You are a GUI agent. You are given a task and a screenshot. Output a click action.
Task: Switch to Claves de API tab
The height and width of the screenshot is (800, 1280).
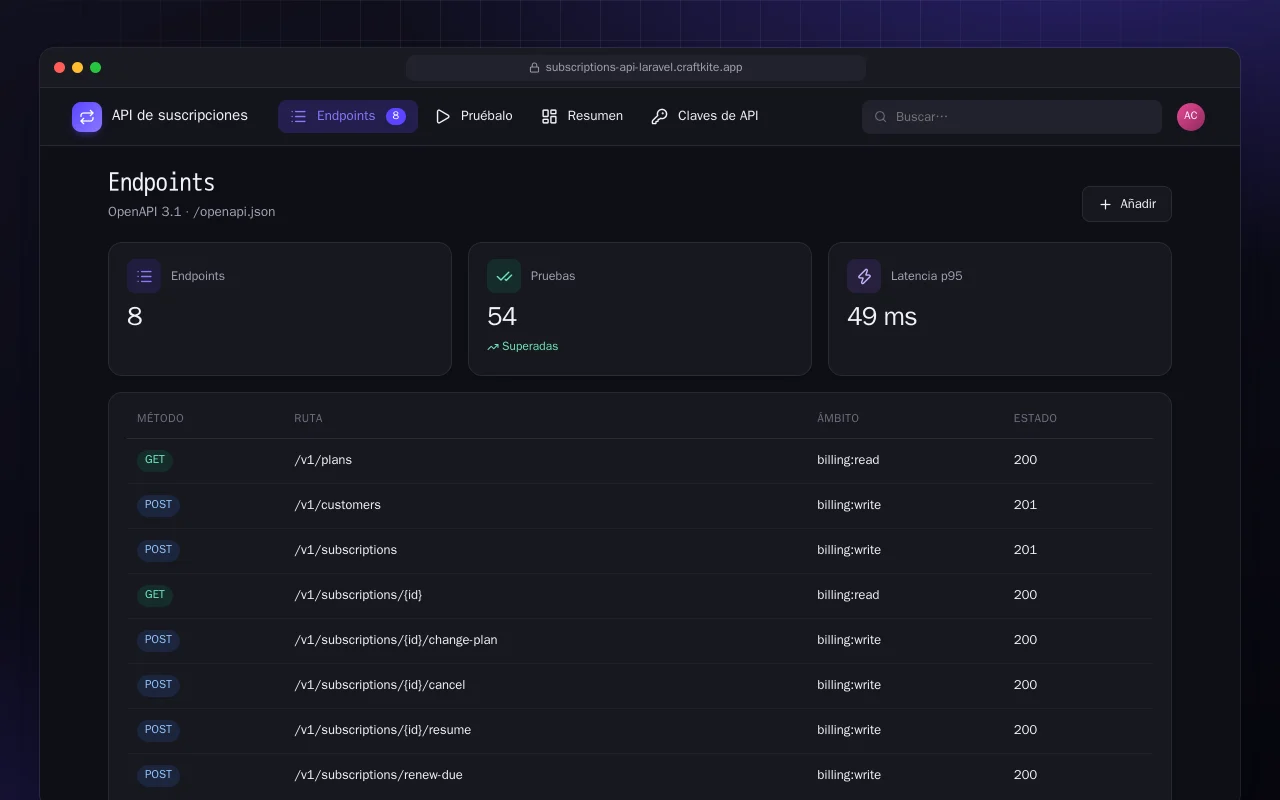(705, 117)
